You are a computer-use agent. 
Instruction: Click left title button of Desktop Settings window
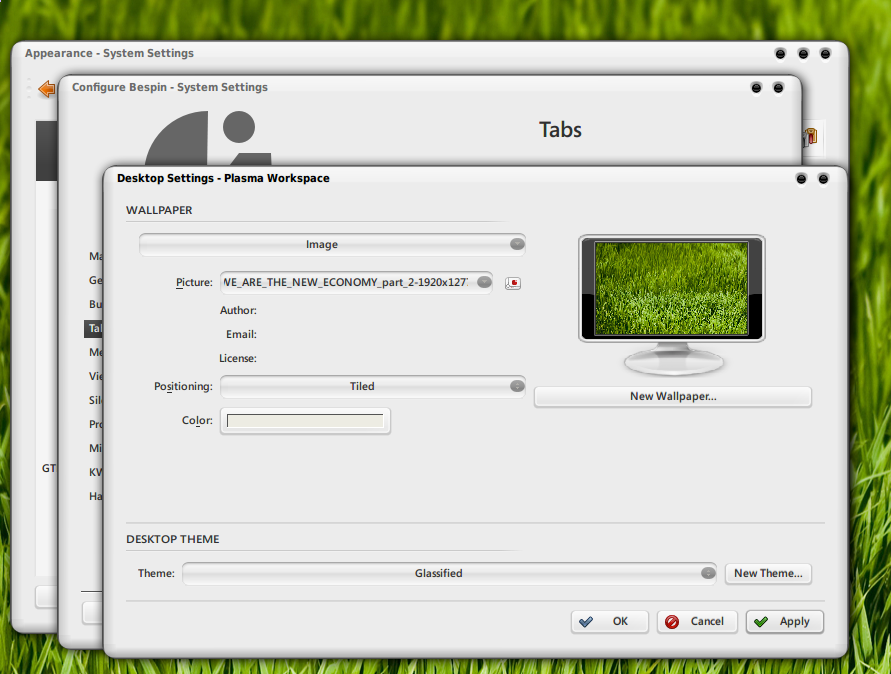pos(801,179)
